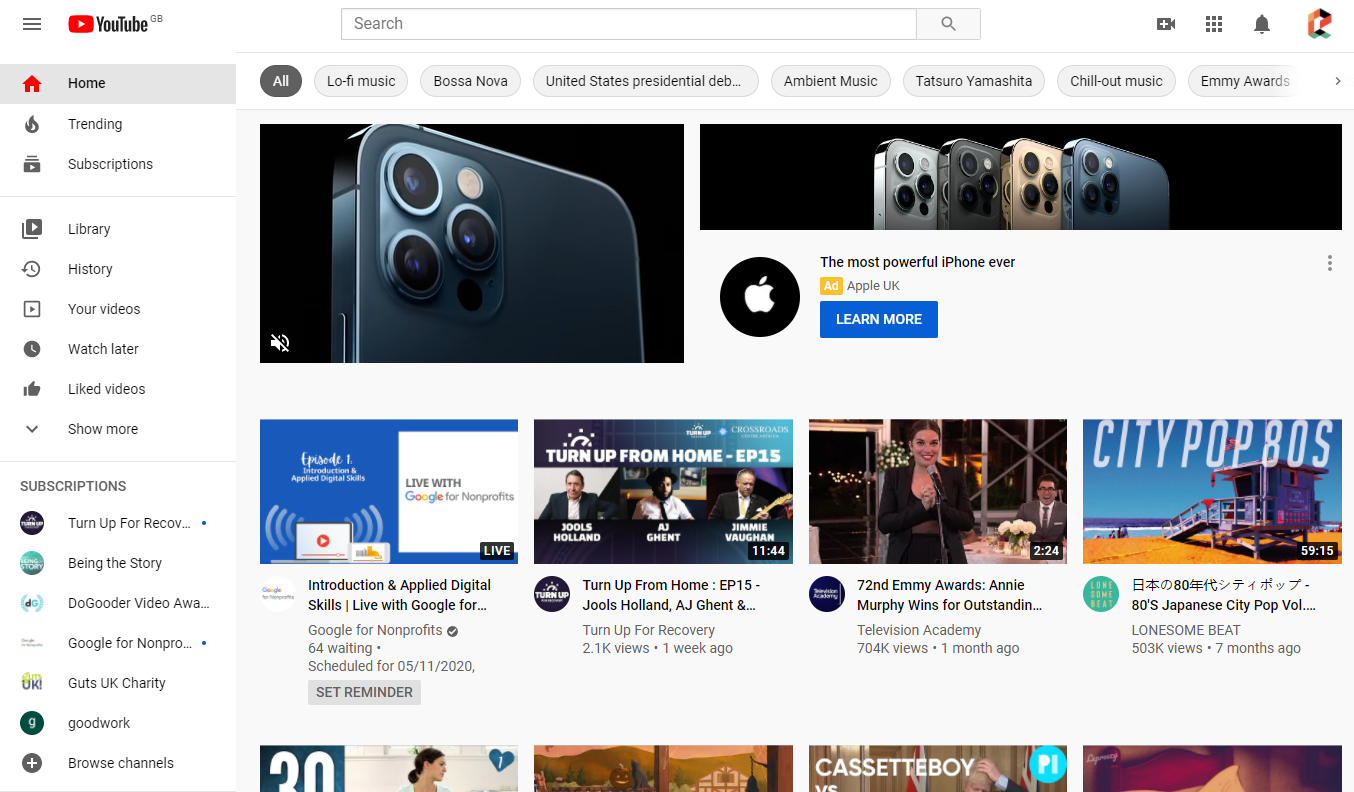Open the Google for Nonprofits channel name link
Viewport: 1354px width, 792px height.
375,630
